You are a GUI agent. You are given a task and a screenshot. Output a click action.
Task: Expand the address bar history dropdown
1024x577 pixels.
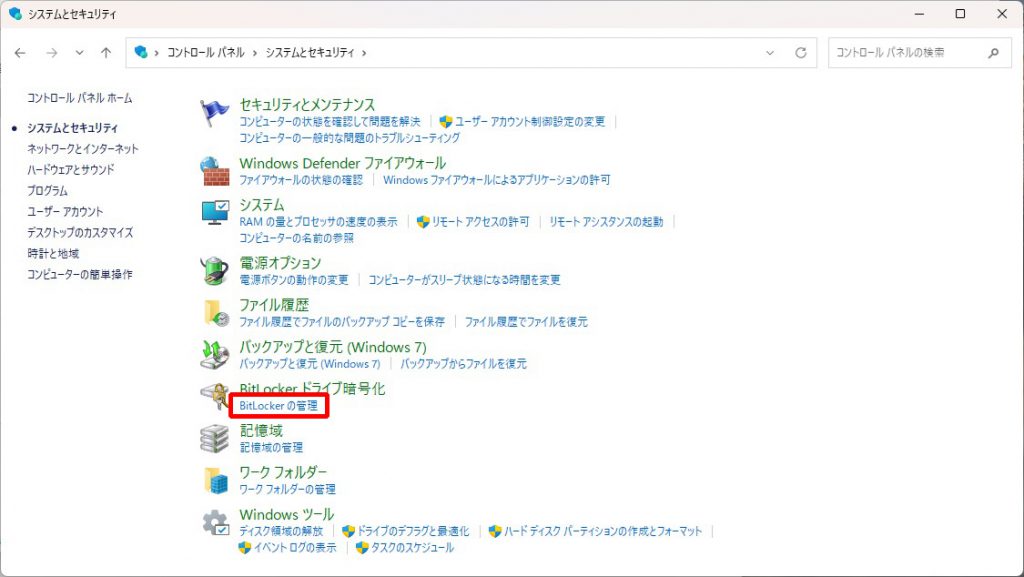tap(770, 53)
